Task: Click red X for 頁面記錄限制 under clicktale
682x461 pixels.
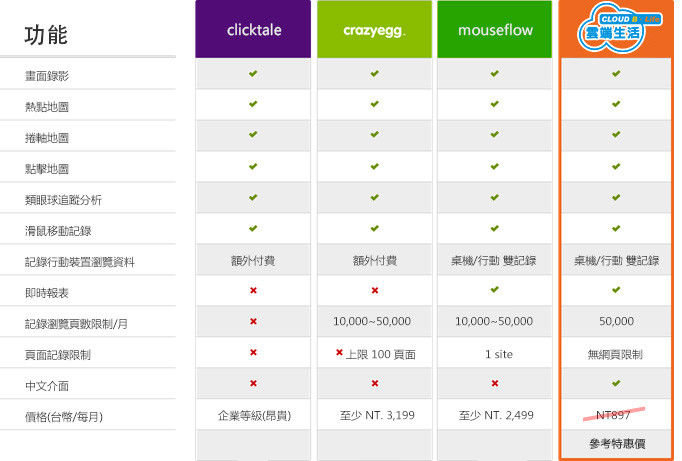Action: [x=254, y=352]
